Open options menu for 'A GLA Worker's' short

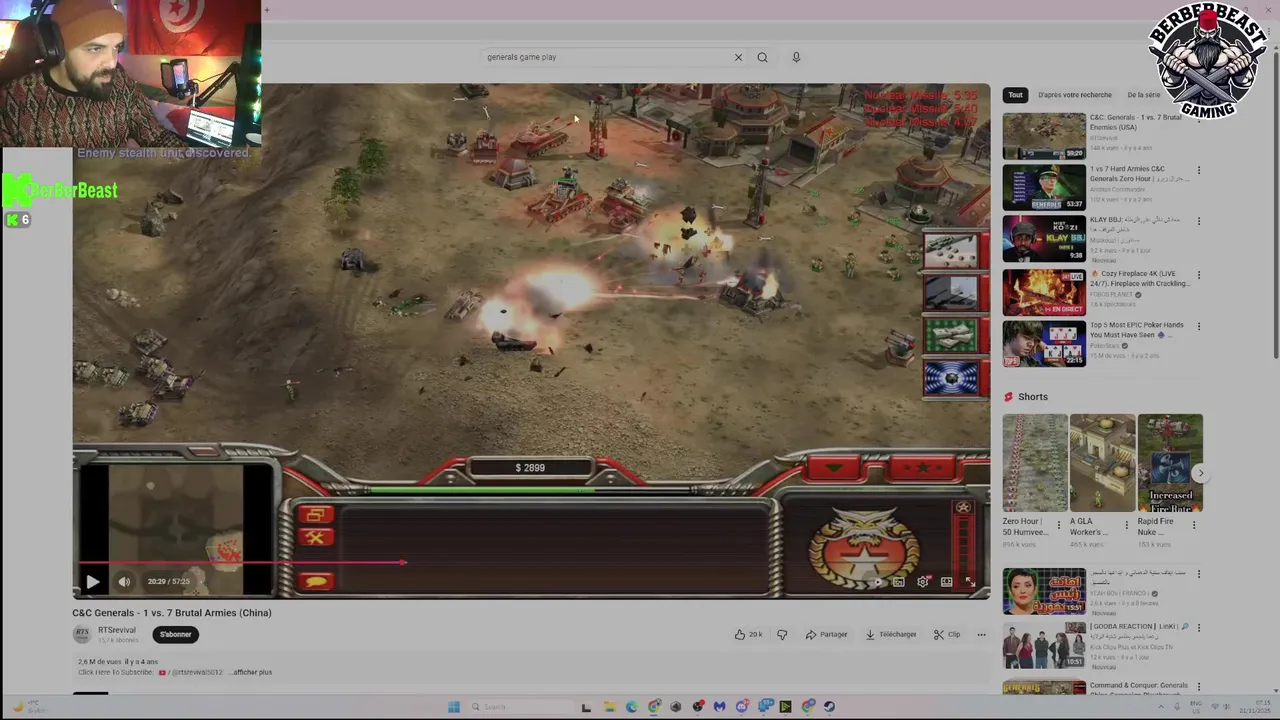click(x=1126, y=524)
